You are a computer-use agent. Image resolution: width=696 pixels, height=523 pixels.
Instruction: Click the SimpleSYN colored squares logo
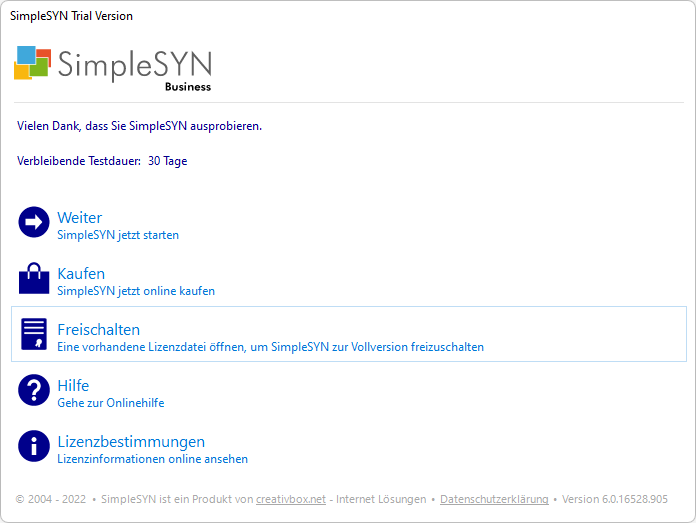32,63
